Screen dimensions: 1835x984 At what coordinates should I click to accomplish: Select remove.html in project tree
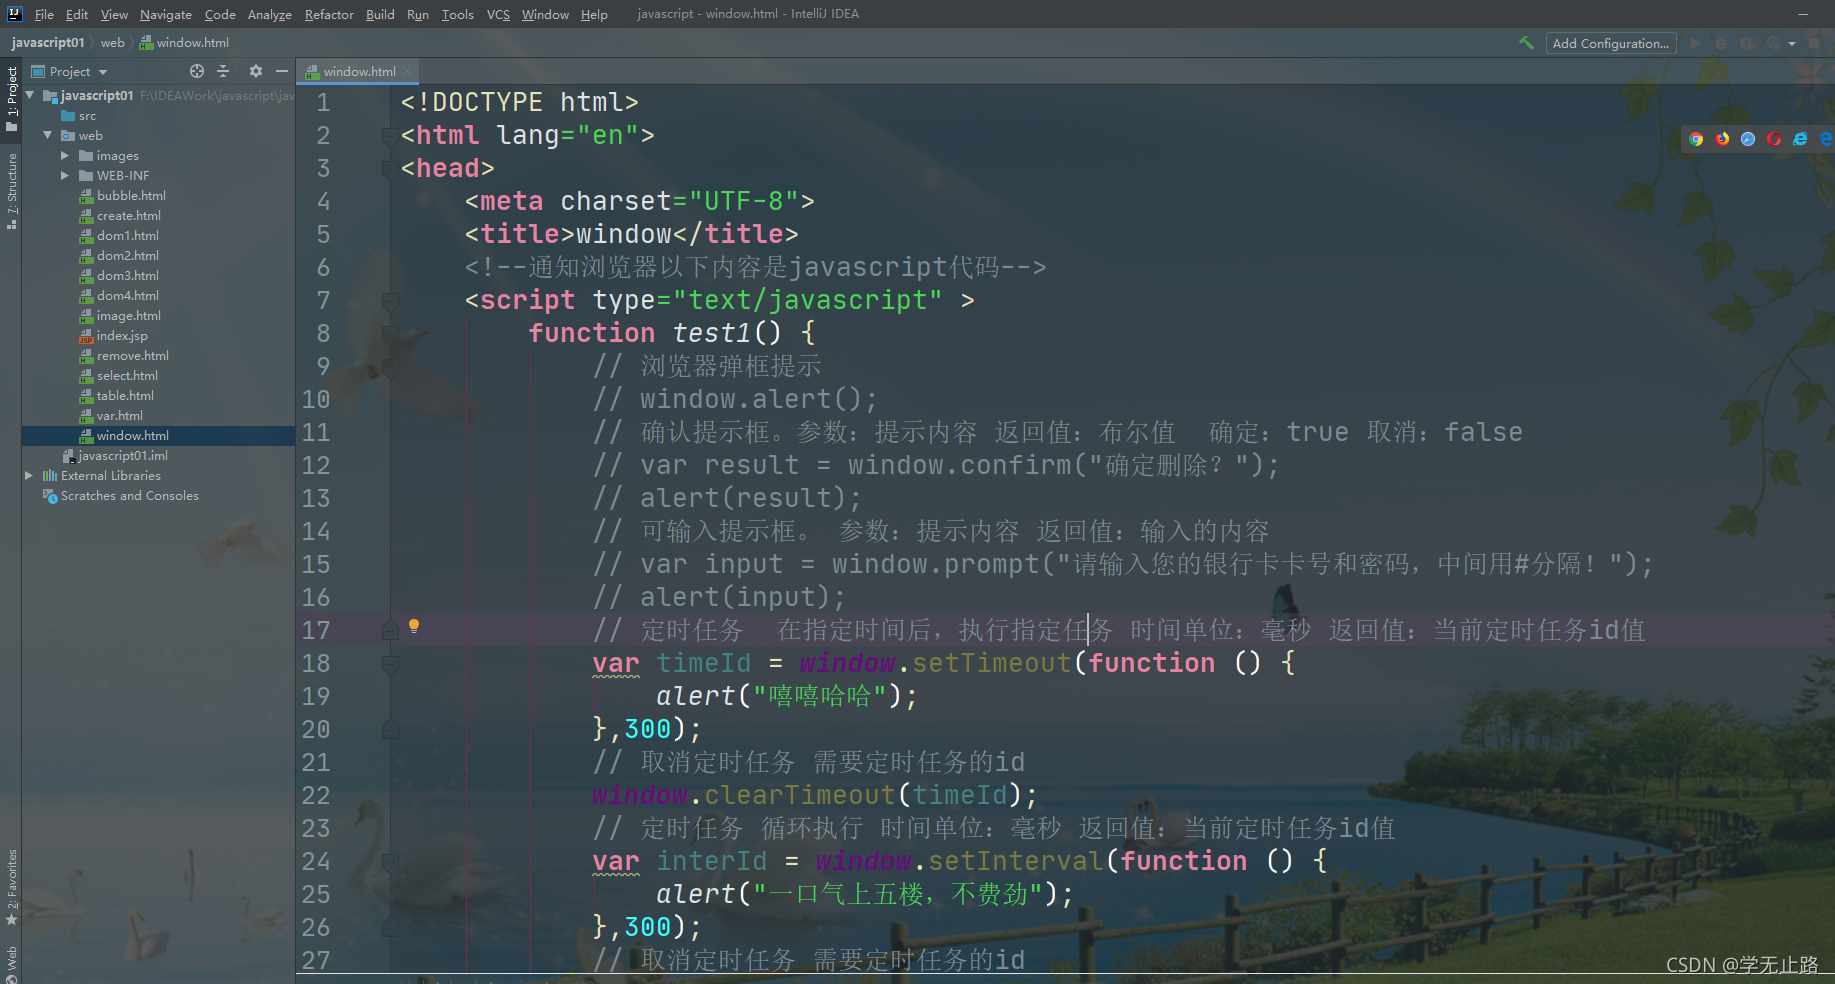(132, 355)
